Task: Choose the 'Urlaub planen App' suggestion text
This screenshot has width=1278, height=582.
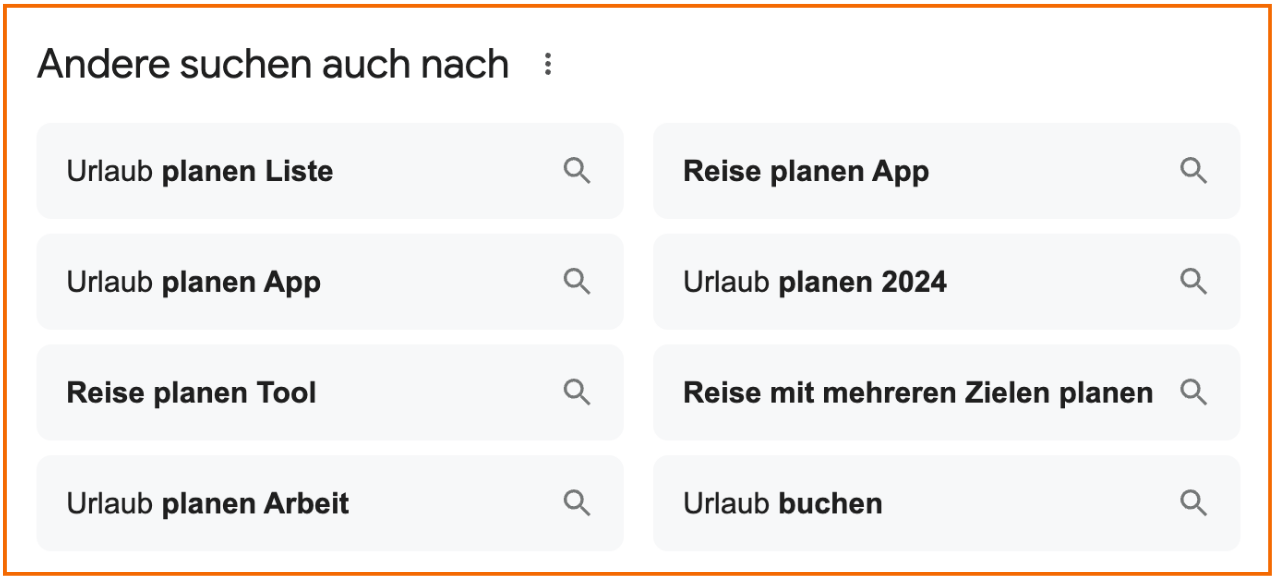Action: click(x=194, y=283)
